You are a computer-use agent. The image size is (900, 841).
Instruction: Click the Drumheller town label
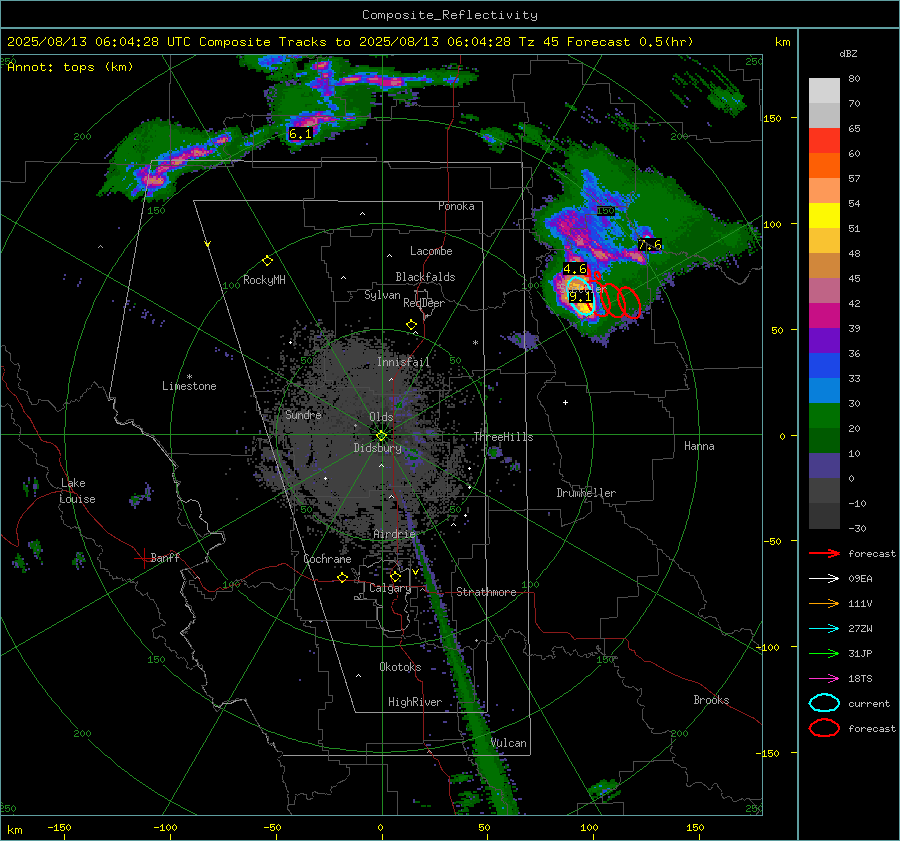pos(586,493)
